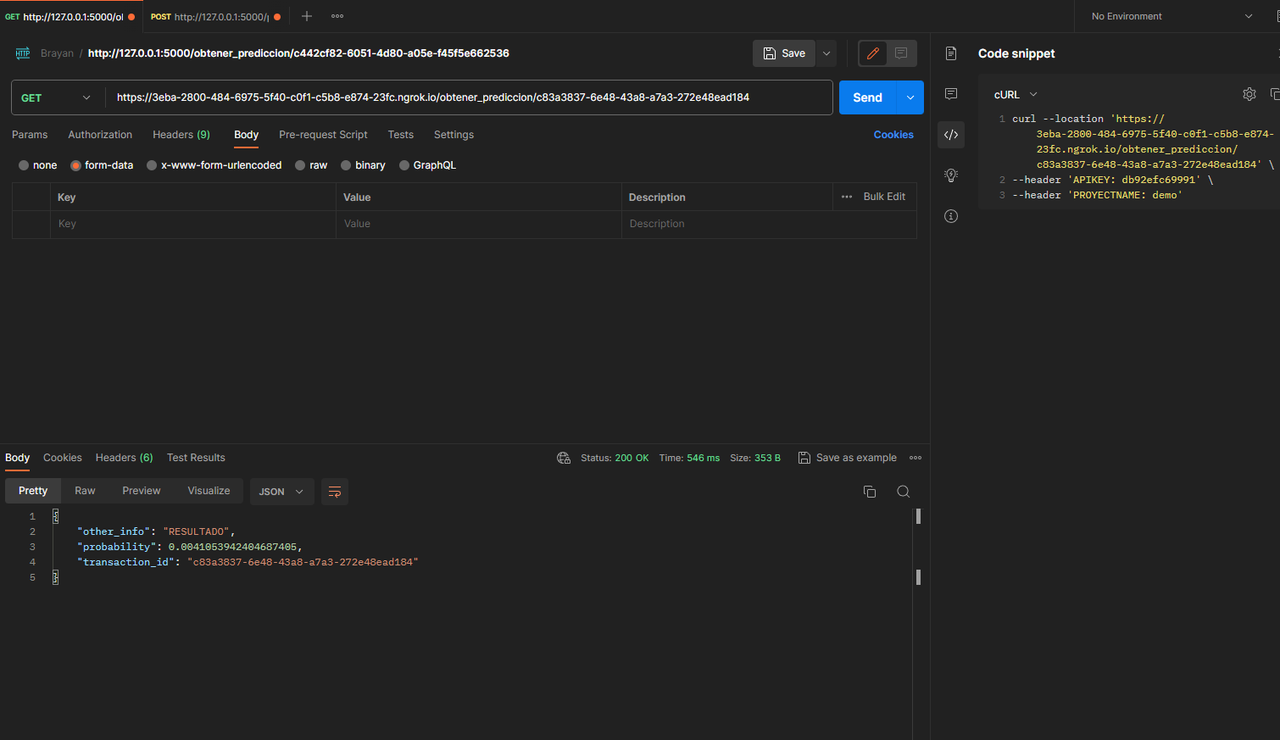Screen dimensions: 1280x740
Task: Open the No Environment dropdown
Action: coord(1172,16)
